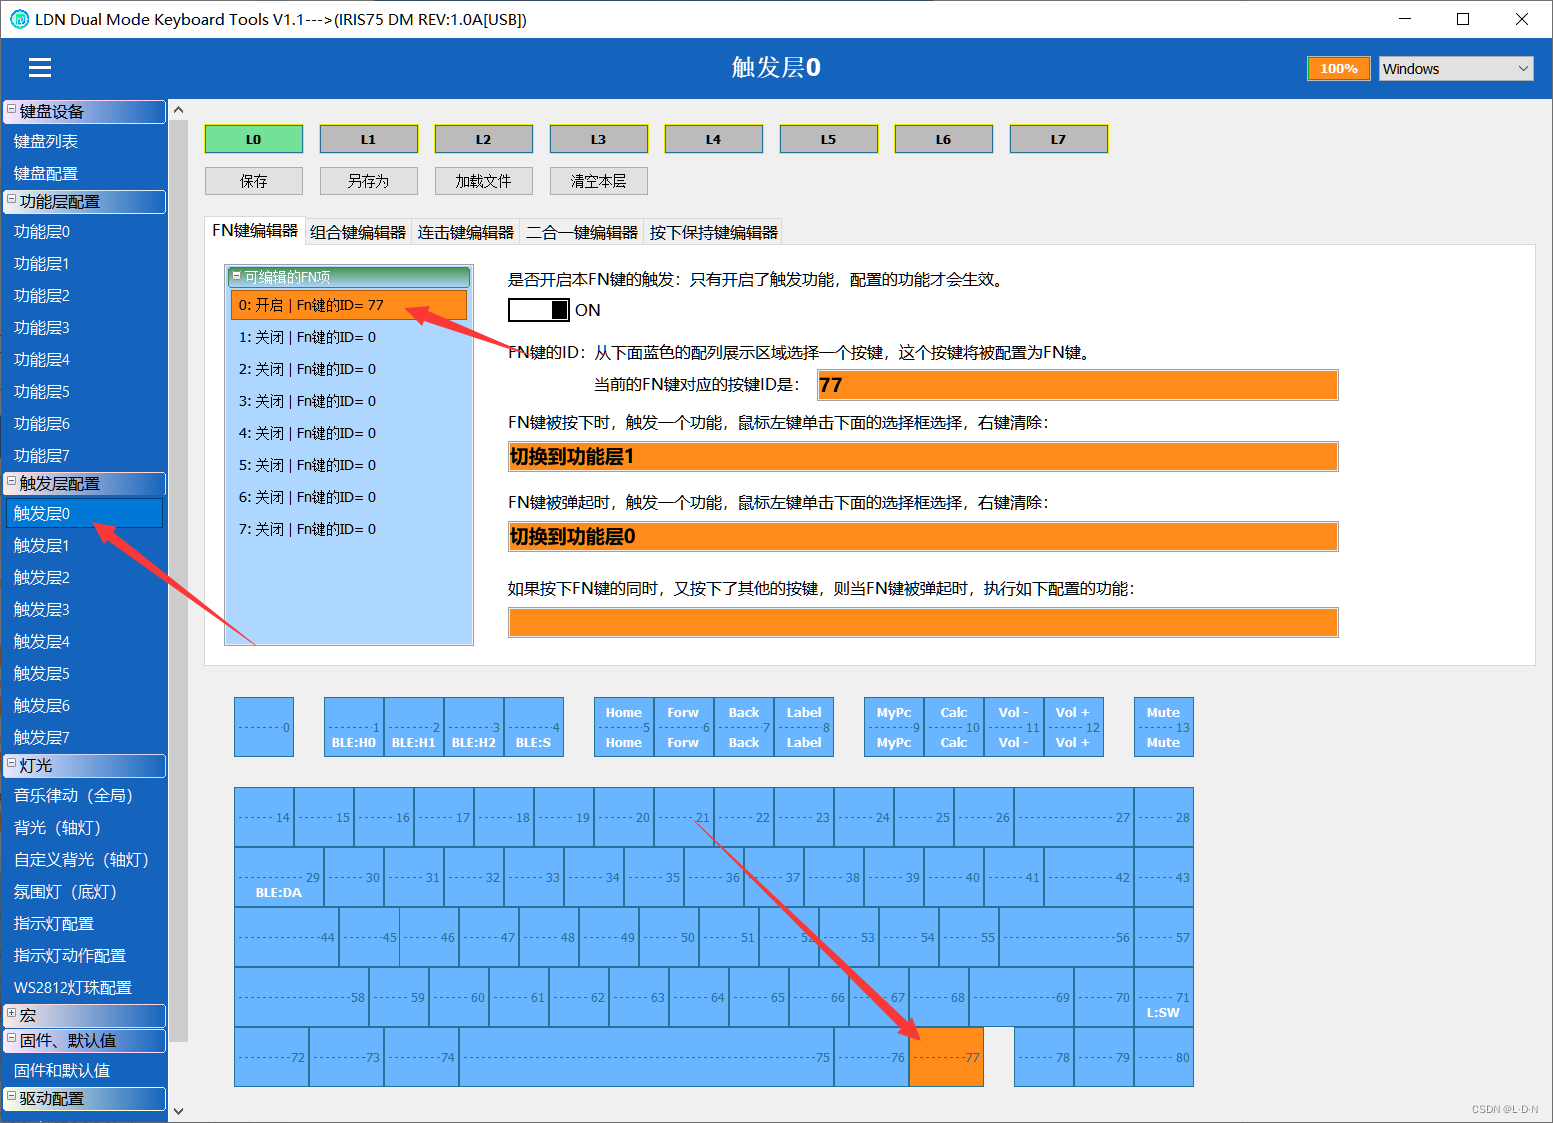Collapse the 驱动配置 section
The height and width of the screenshot is (1123, 1553).
coord(12,1097)
